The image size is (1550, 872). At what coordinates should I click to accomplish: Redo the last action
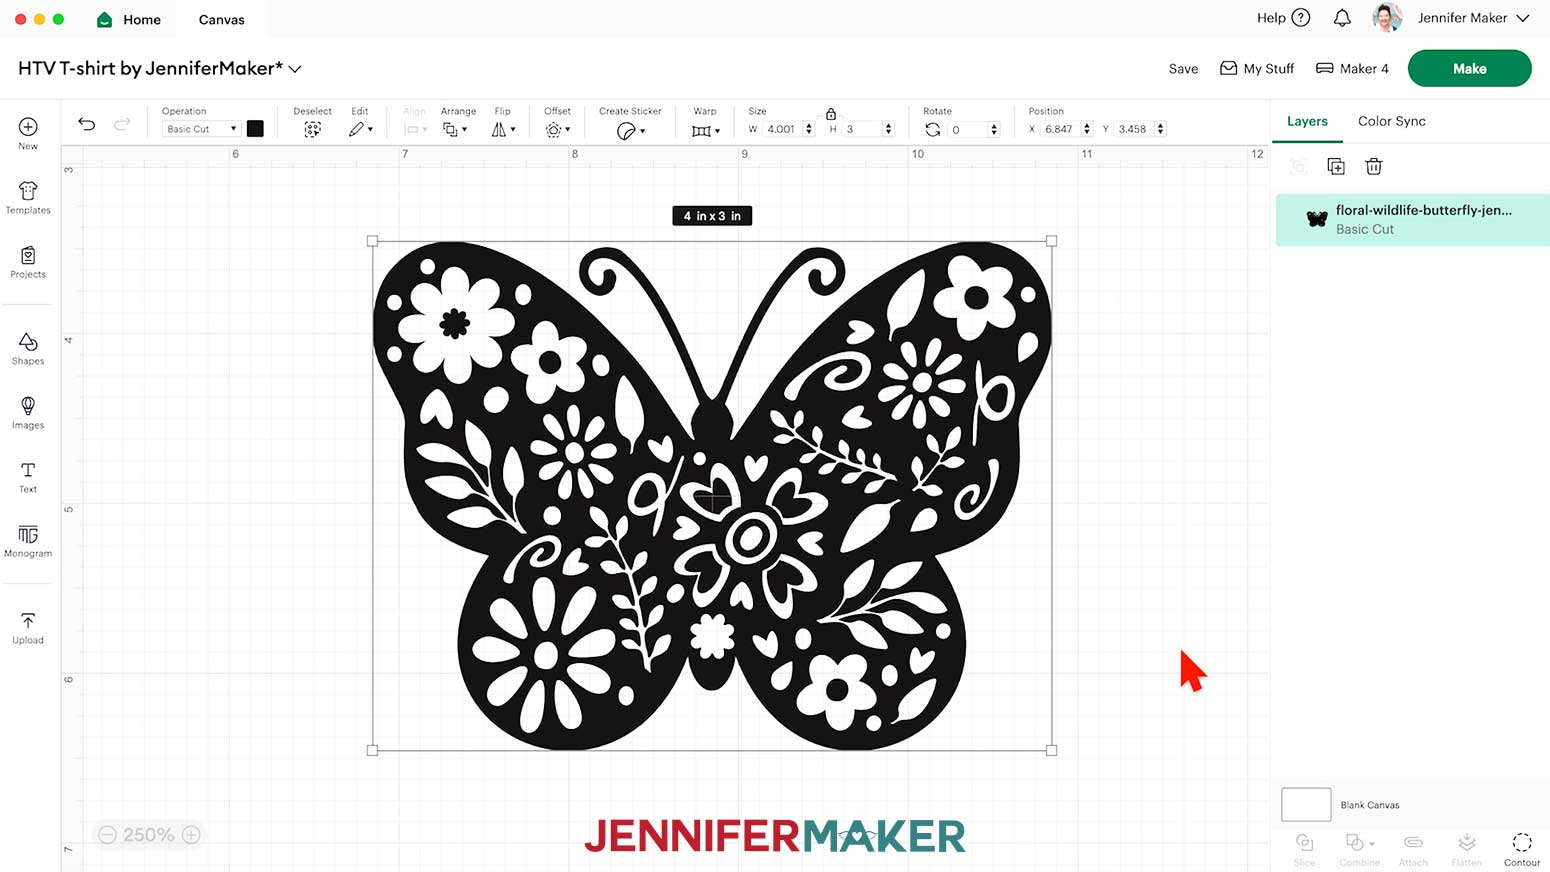pyautogui.click(x=122, y=124)
